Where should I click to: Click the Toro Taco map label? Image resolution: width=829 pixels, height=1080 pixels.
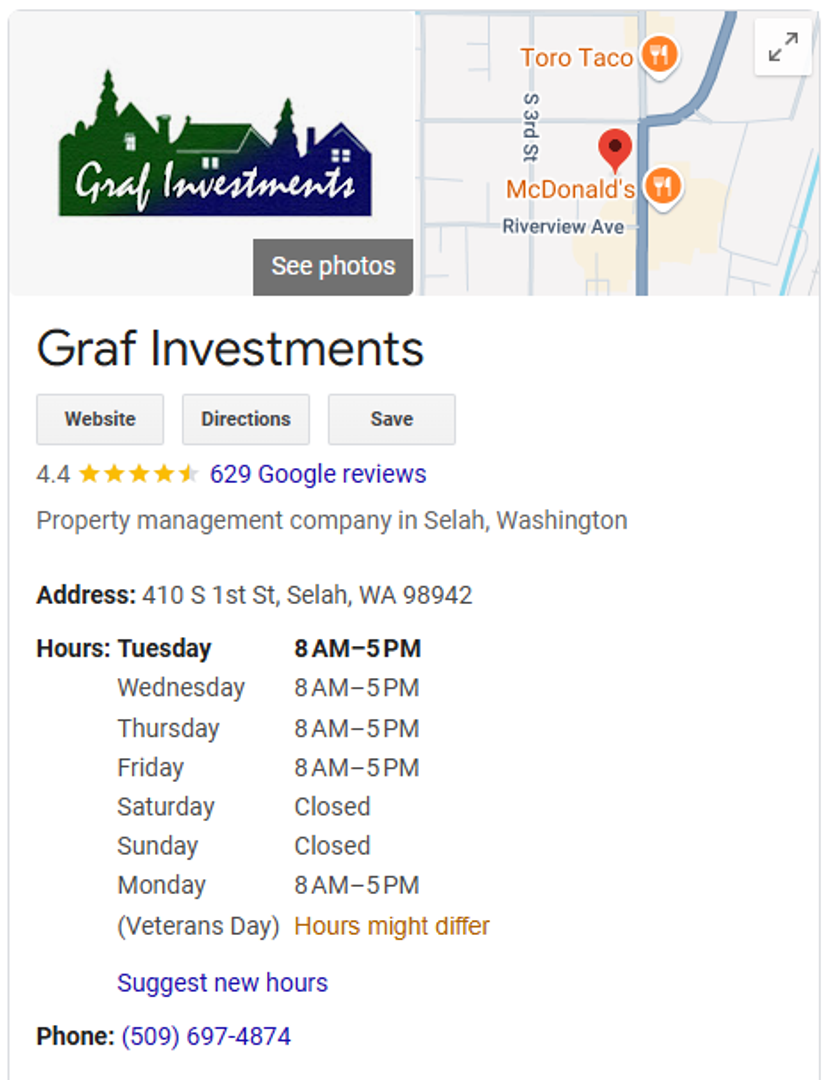point(576,58)
